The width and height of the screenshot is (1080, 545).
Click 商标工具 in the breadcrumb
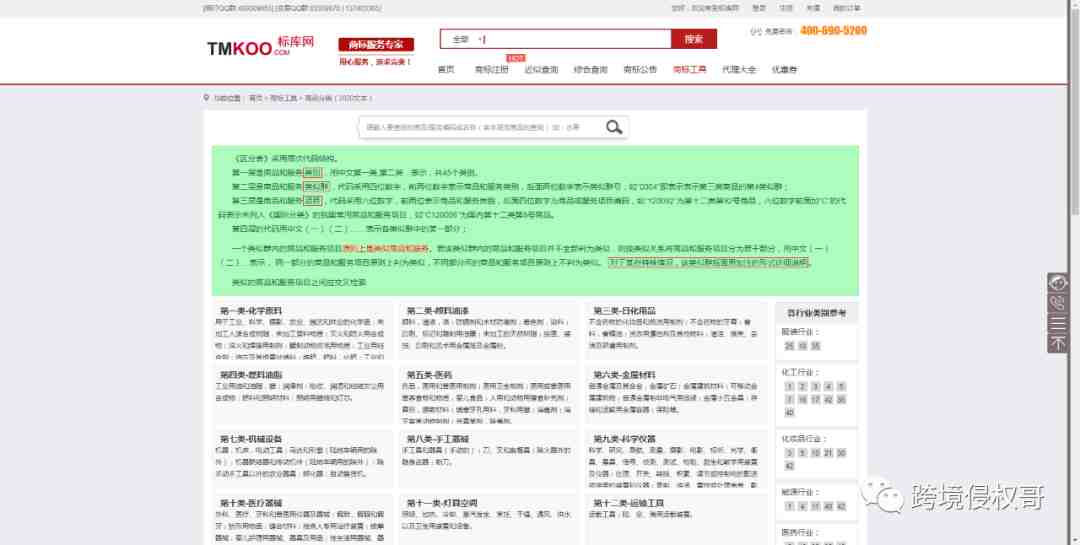point(283,99)
